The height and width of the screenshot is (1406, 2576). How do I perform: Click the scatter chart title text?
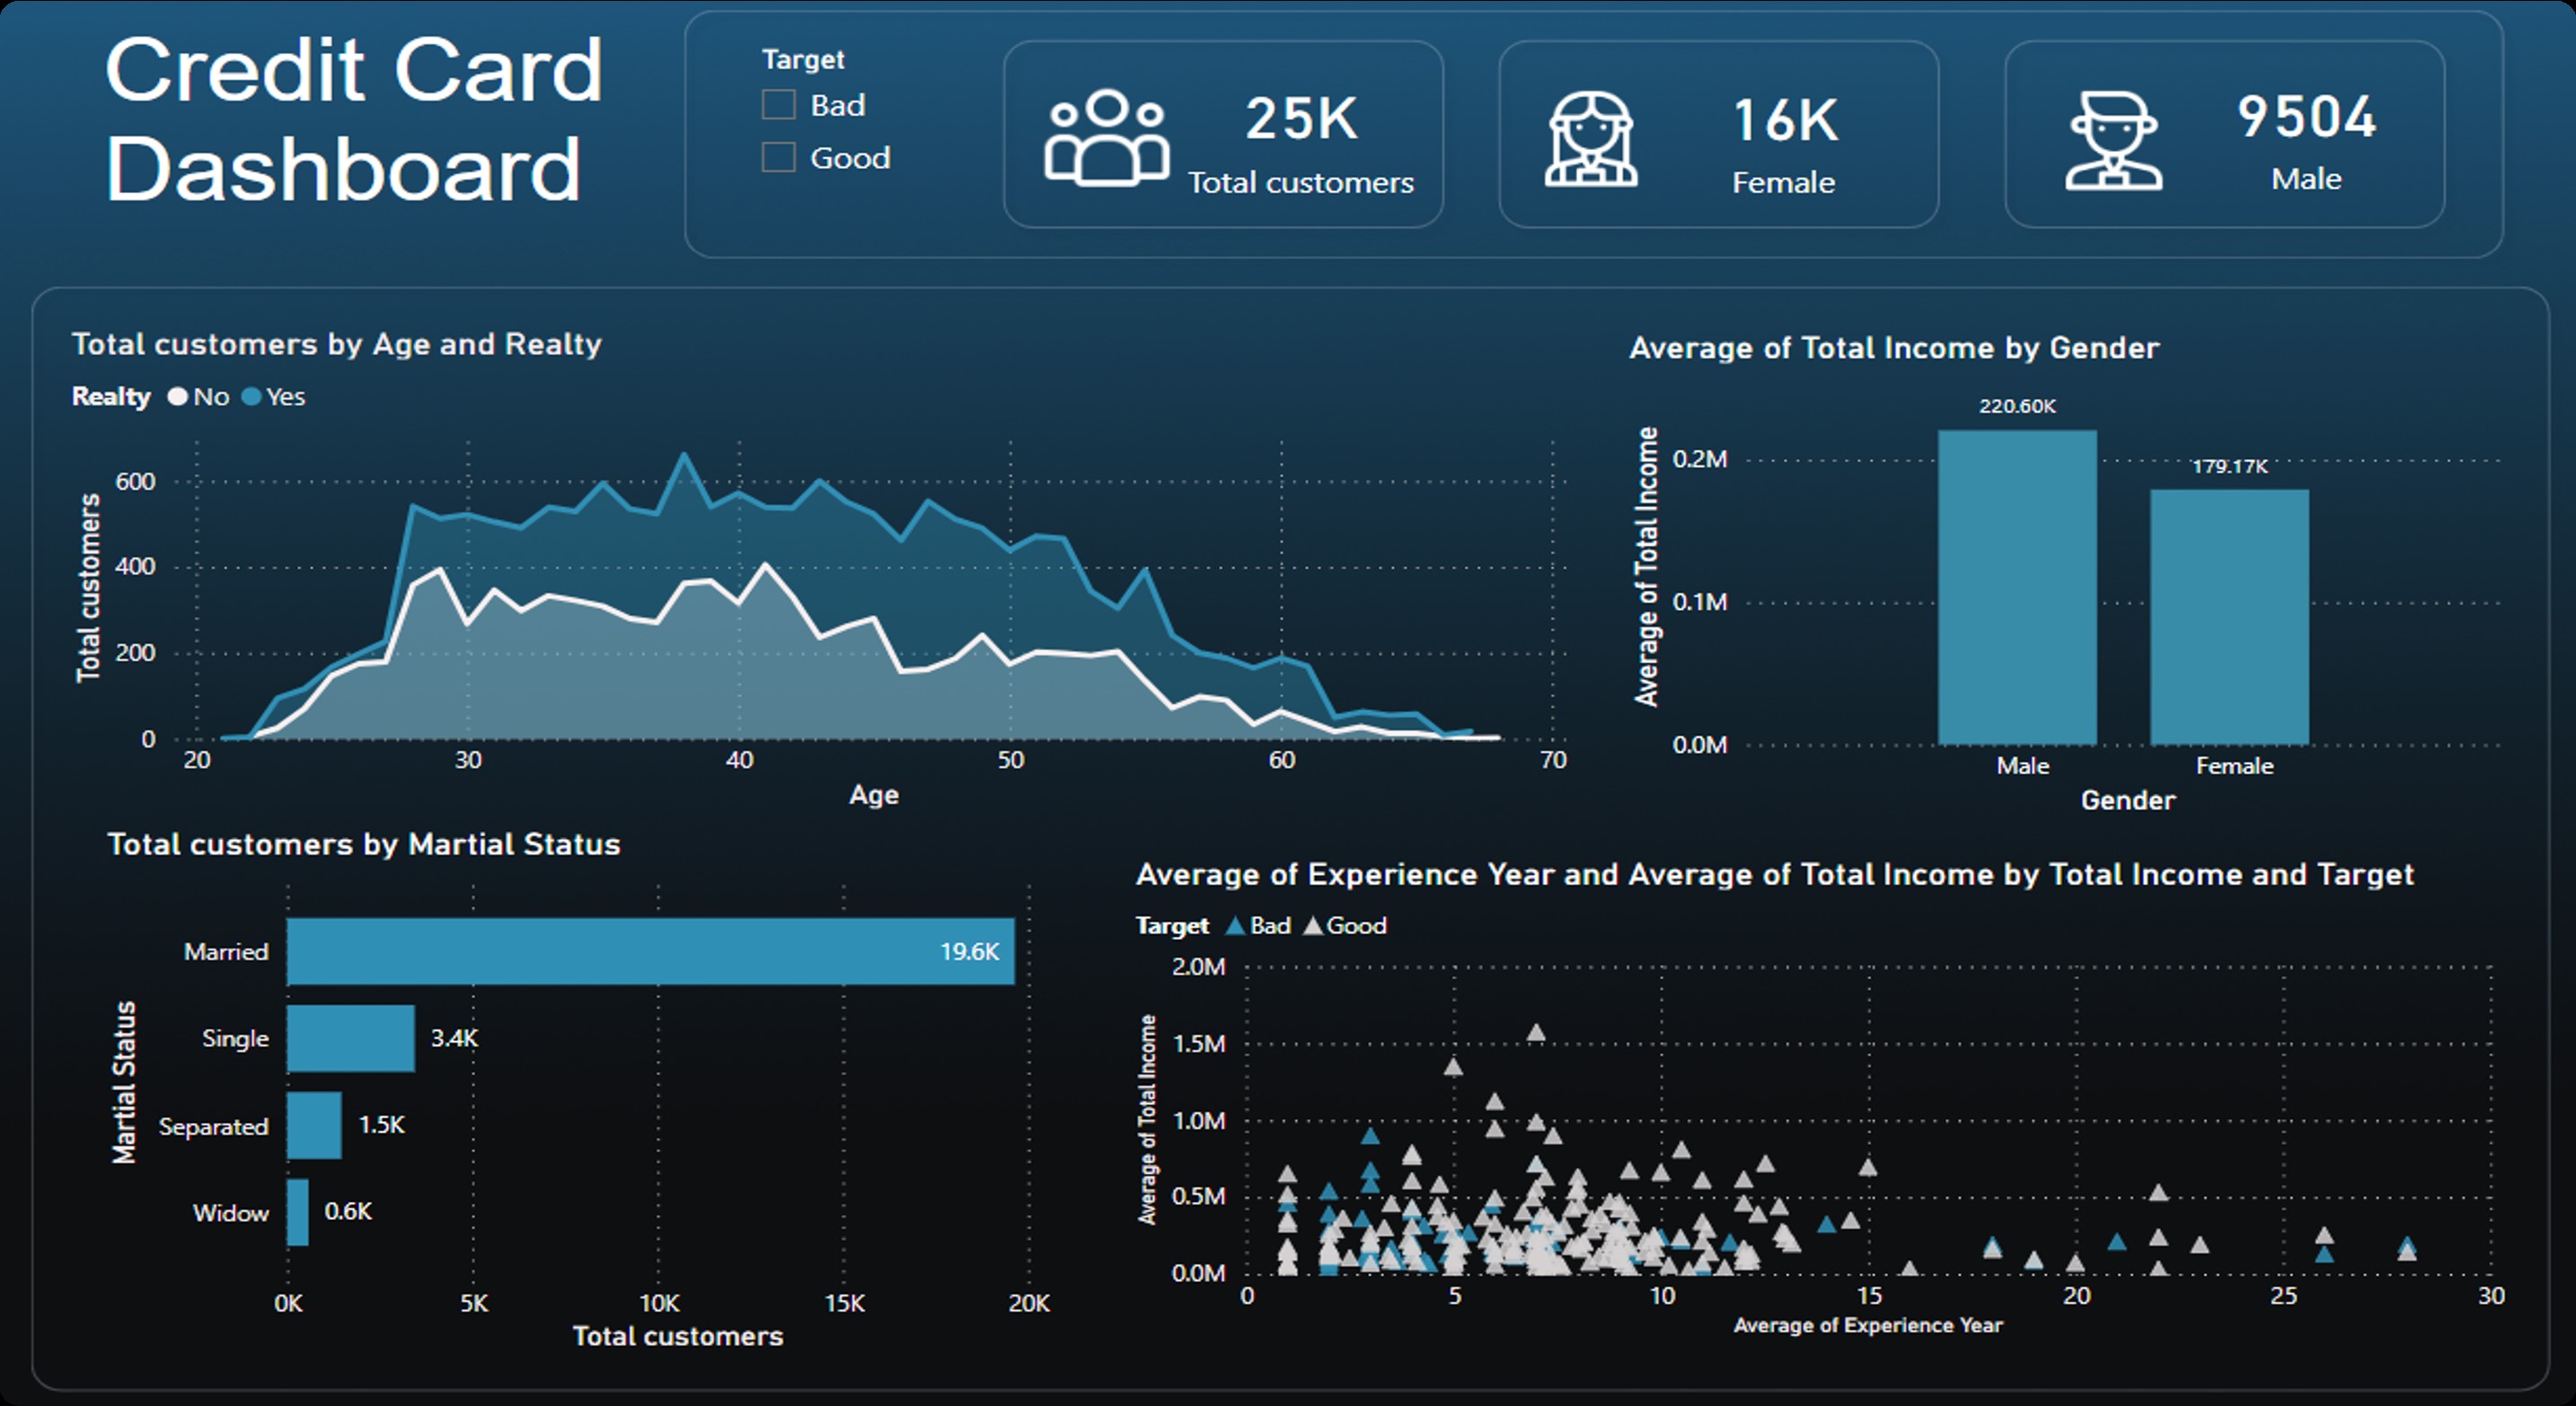click(x=1775, y=875)
